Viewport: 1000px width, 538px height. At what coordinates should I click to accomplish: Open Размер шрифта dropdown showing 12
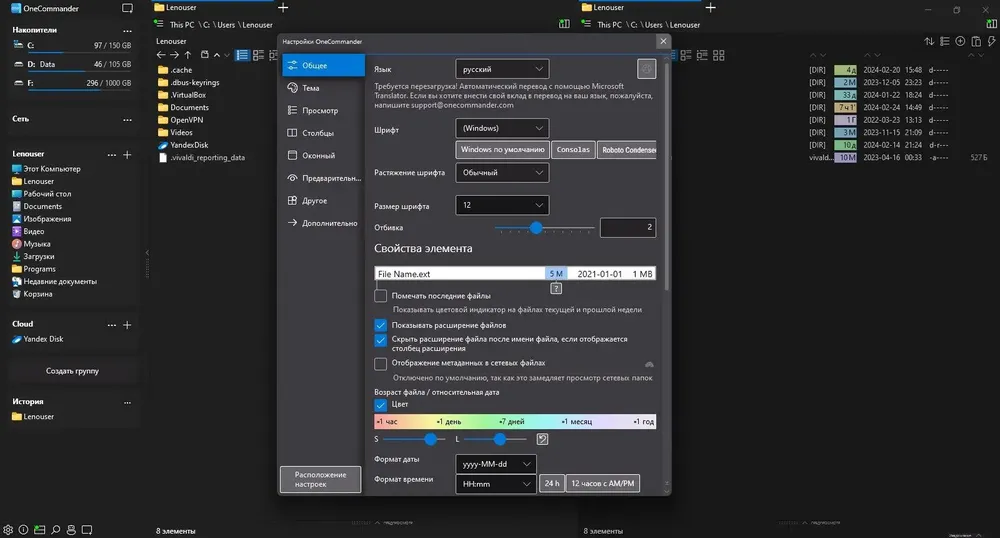pyautogui.click(x=502, y=205)
